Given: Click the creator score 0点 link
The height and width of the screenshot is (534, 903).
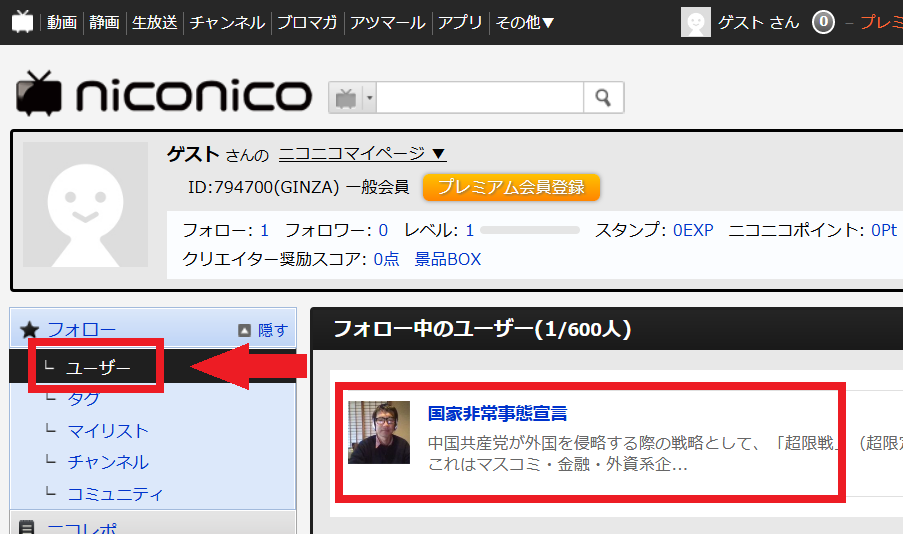Looking at the screenshot, I should (386, 259).
